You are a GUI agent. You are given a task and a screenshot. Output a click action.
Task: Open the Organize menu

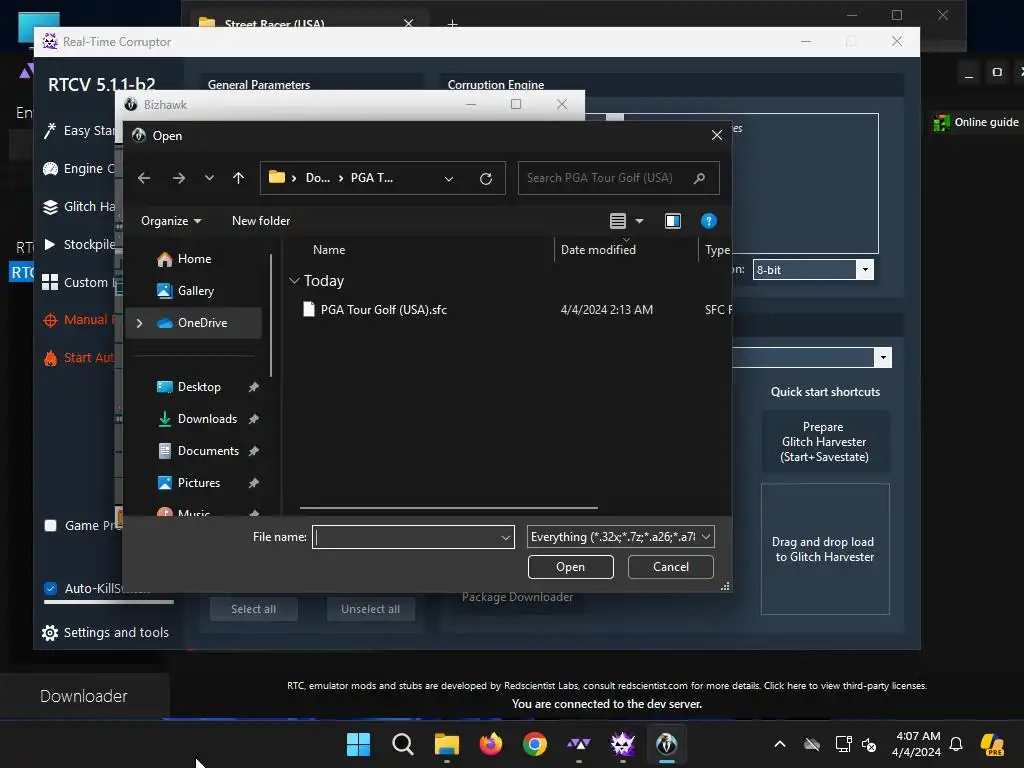(x=171, y=221)
